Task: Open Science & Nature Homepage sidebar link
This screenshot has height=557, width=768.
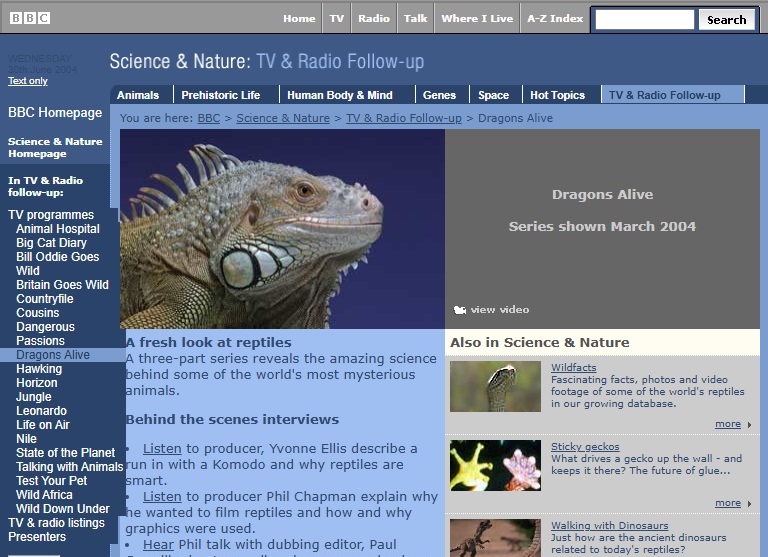Action: (x=55, y=147)
